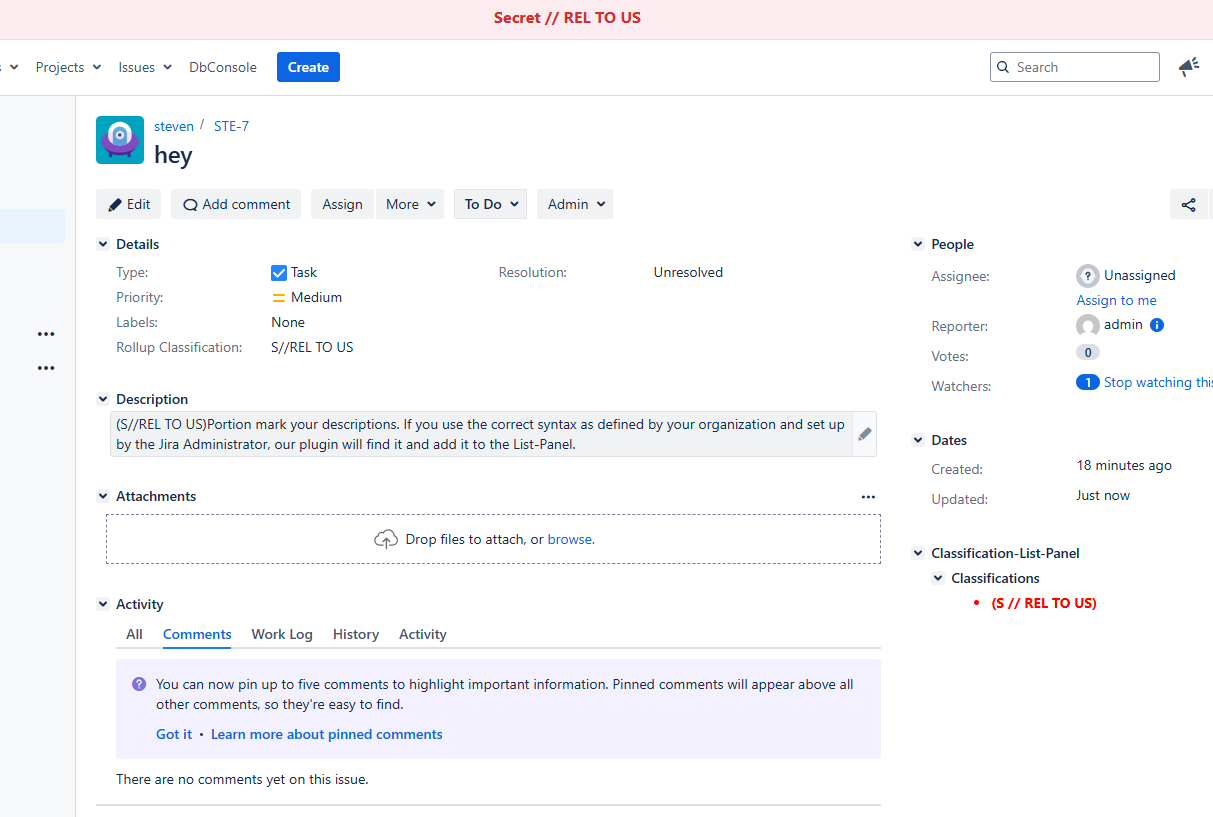Click the steven project avatar icon
Image resolution: width=1213 pixels, height=817 pixels.
tap(120, 140)
